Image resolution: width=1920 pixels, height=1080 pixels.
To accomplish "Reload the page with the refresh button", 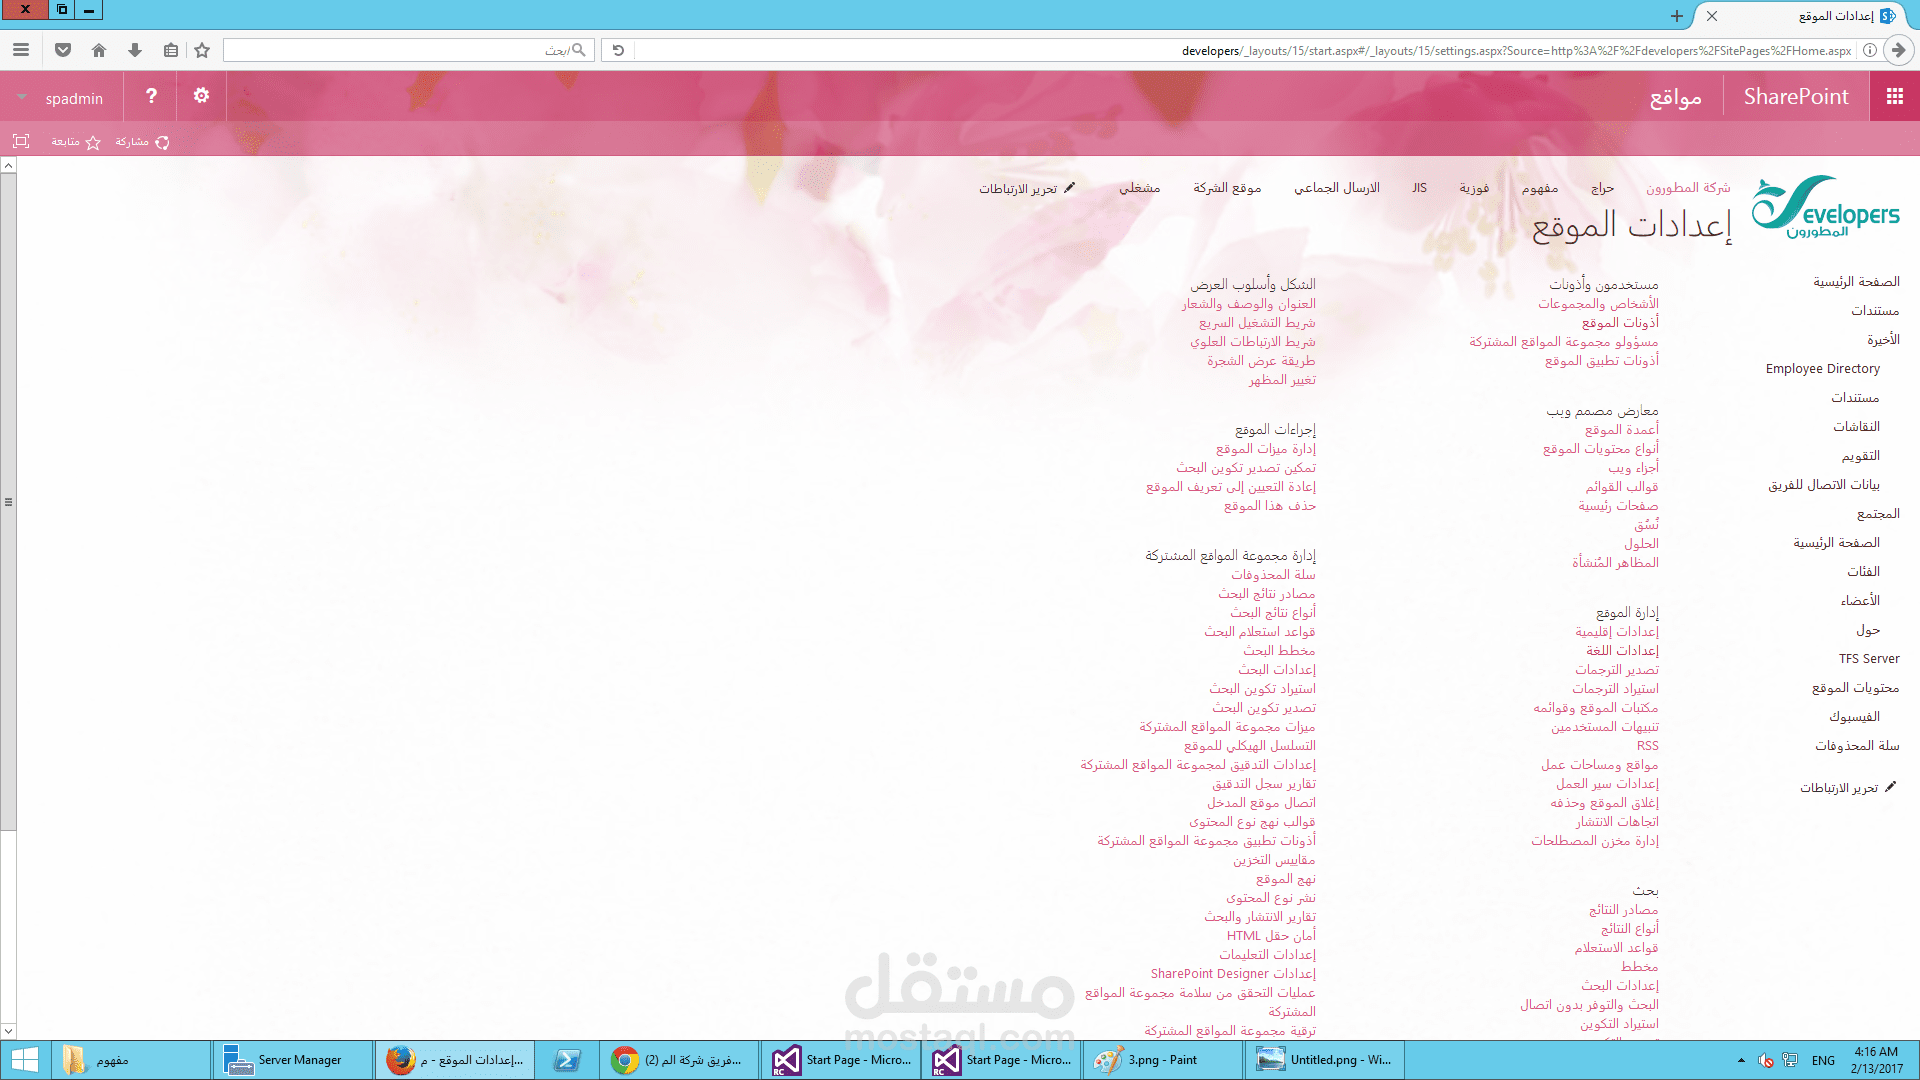I will click(x=618, y=50).
